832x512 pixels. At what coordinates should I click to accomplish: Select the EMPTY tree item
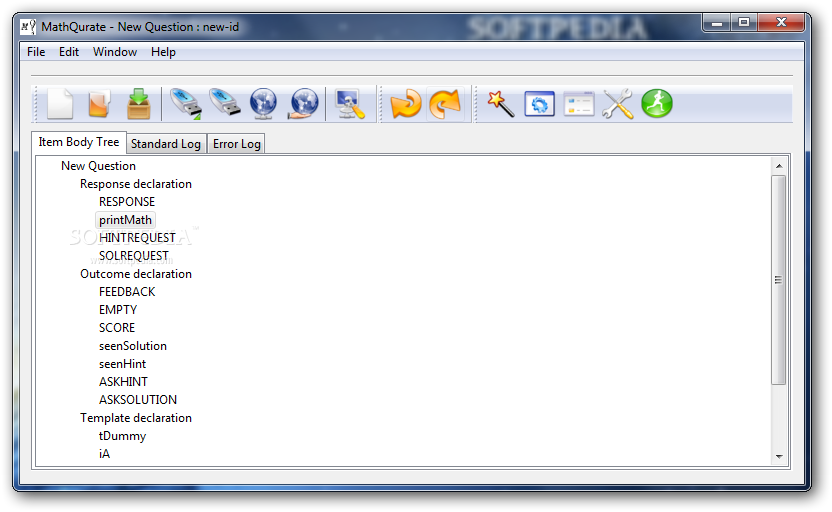coord(118,310)
